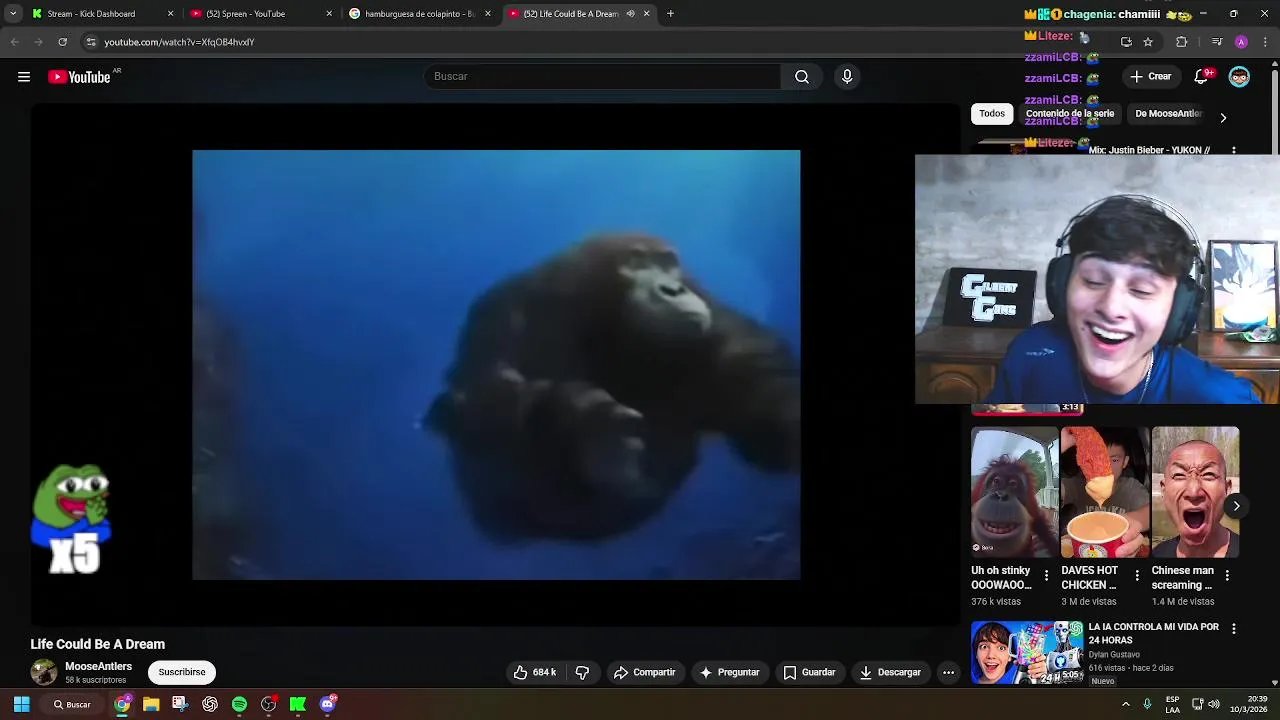
Task: Open the Chrome extensions puzzle icon
Action: [x=1182, y=42]
